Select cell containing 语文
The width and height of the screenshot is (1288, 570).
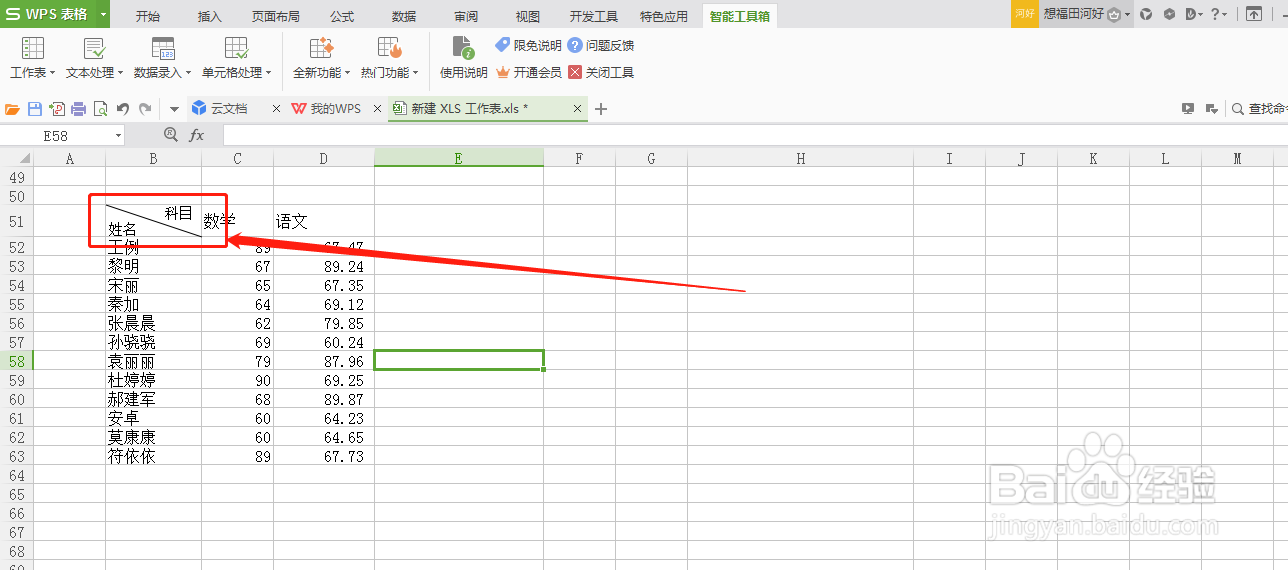[324, 222]
